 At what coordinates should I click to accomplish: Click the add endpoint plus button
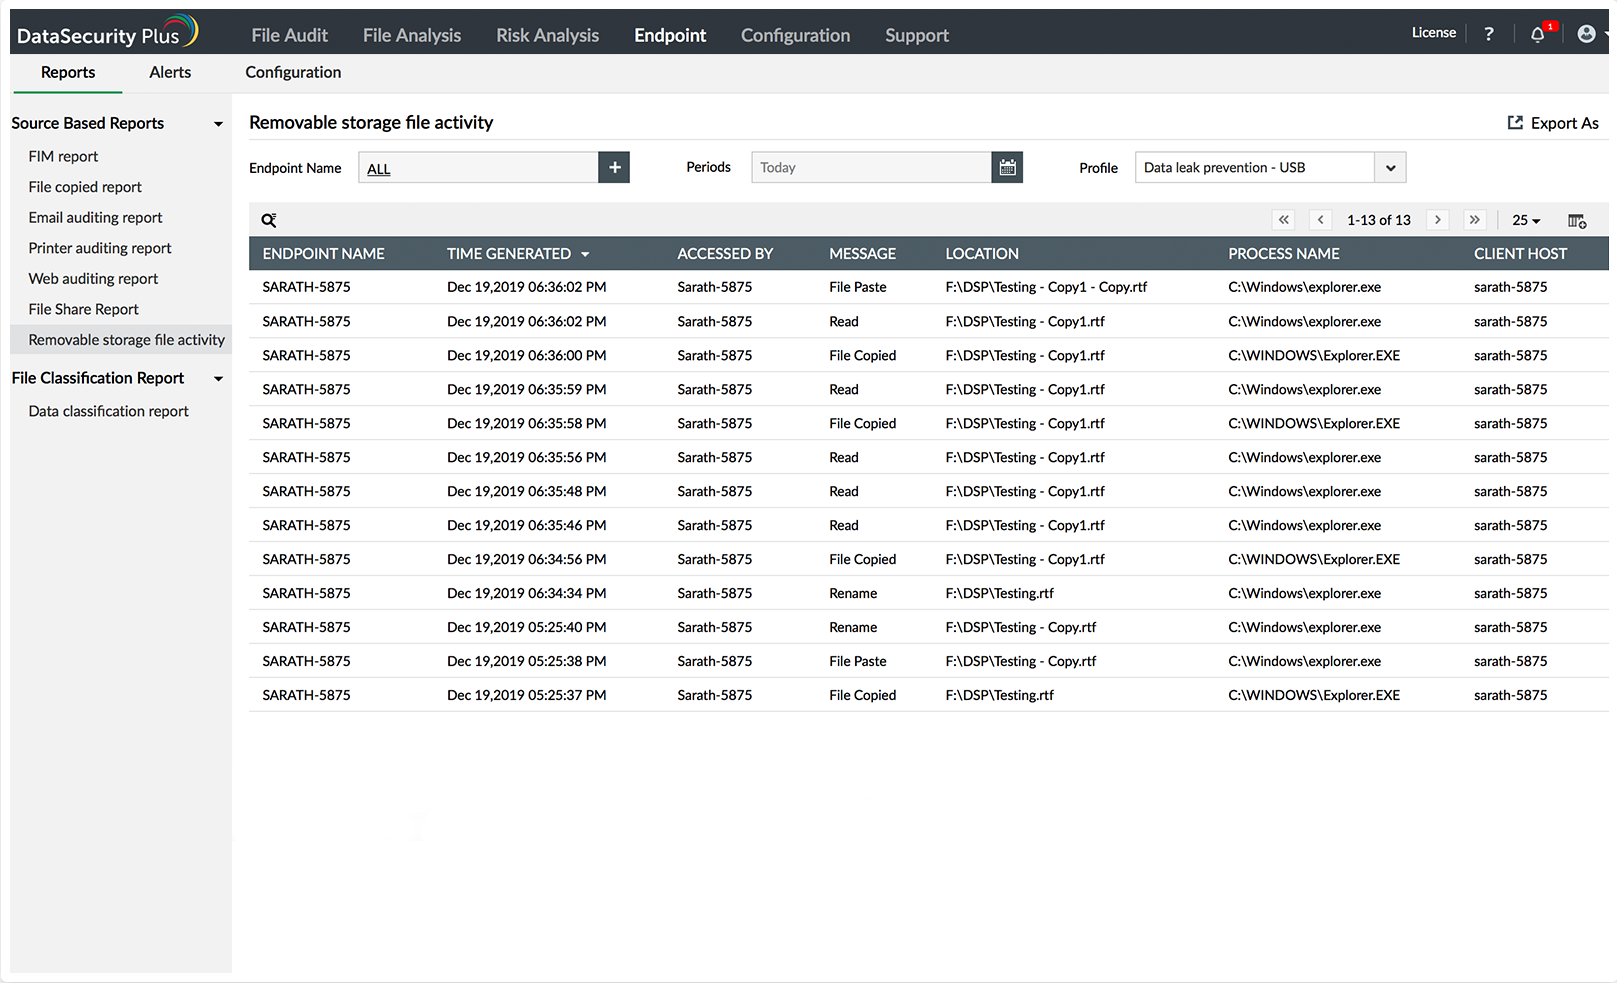614,167
